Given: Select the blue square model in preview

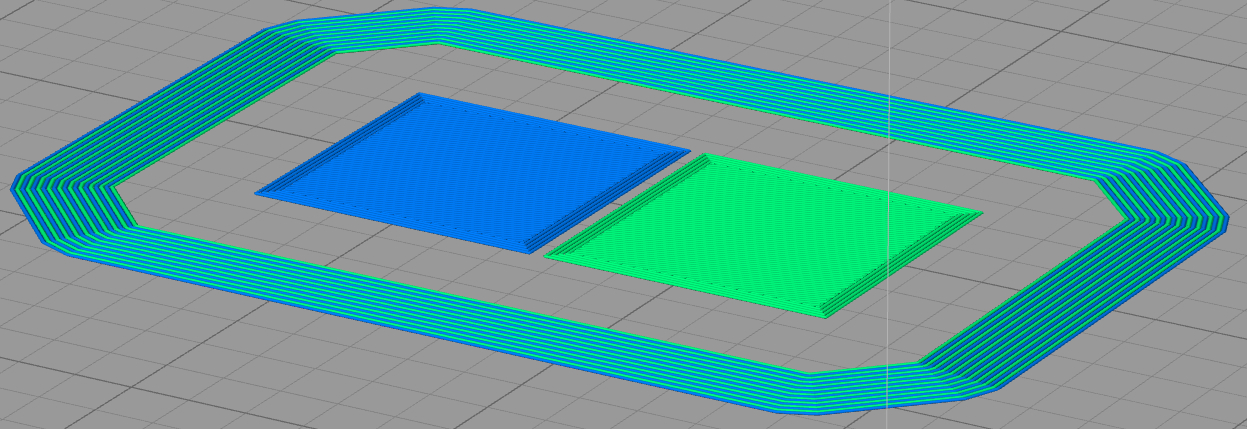Looking at the screenshot, I should coord(472,171).
